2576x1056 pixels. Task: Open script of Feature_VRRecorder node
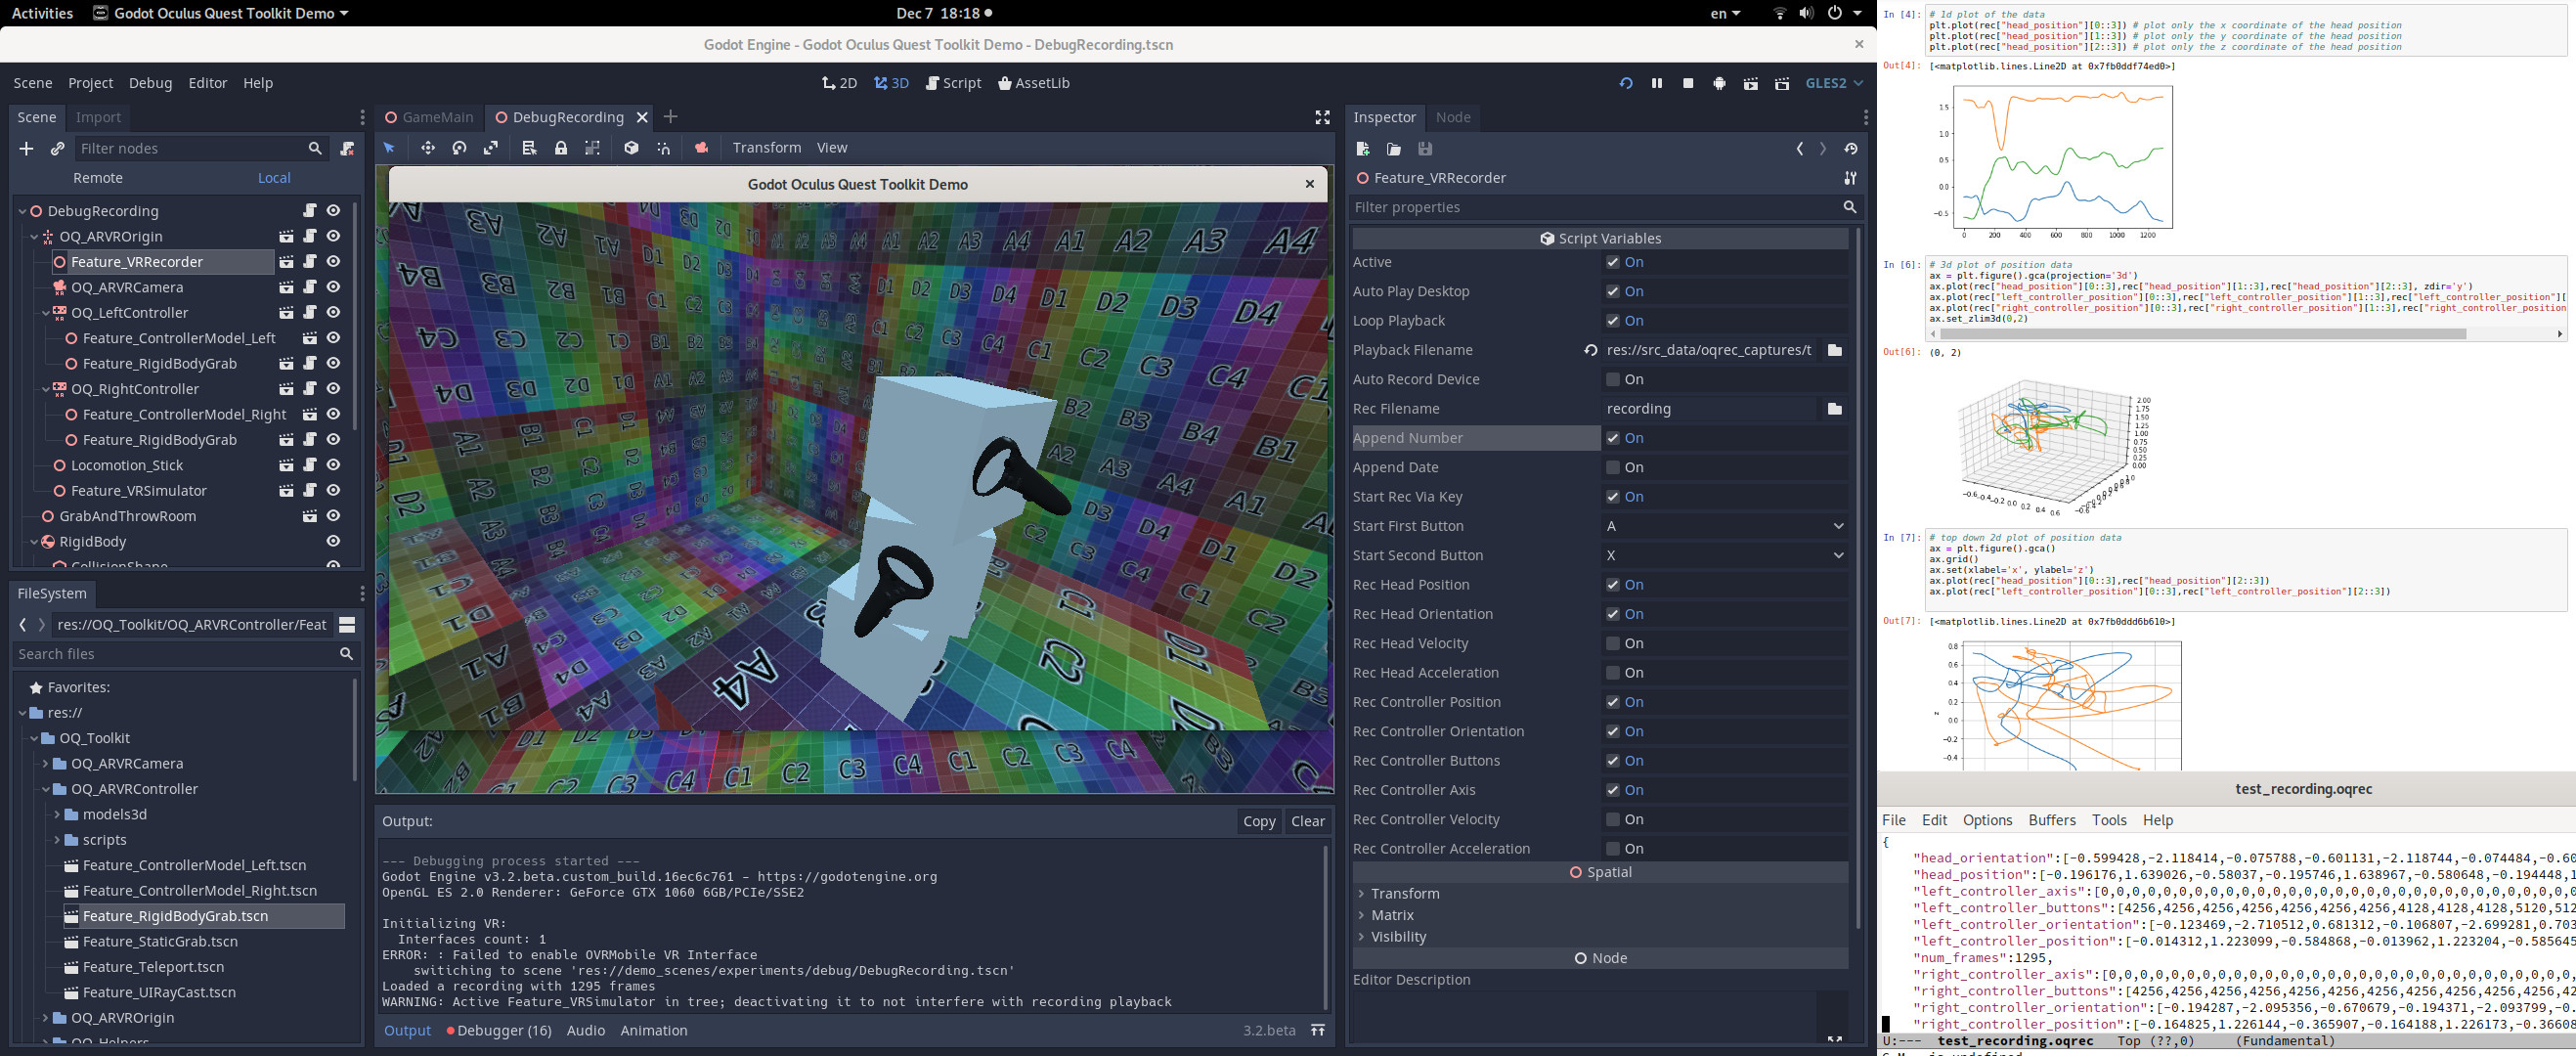[310, 262]
